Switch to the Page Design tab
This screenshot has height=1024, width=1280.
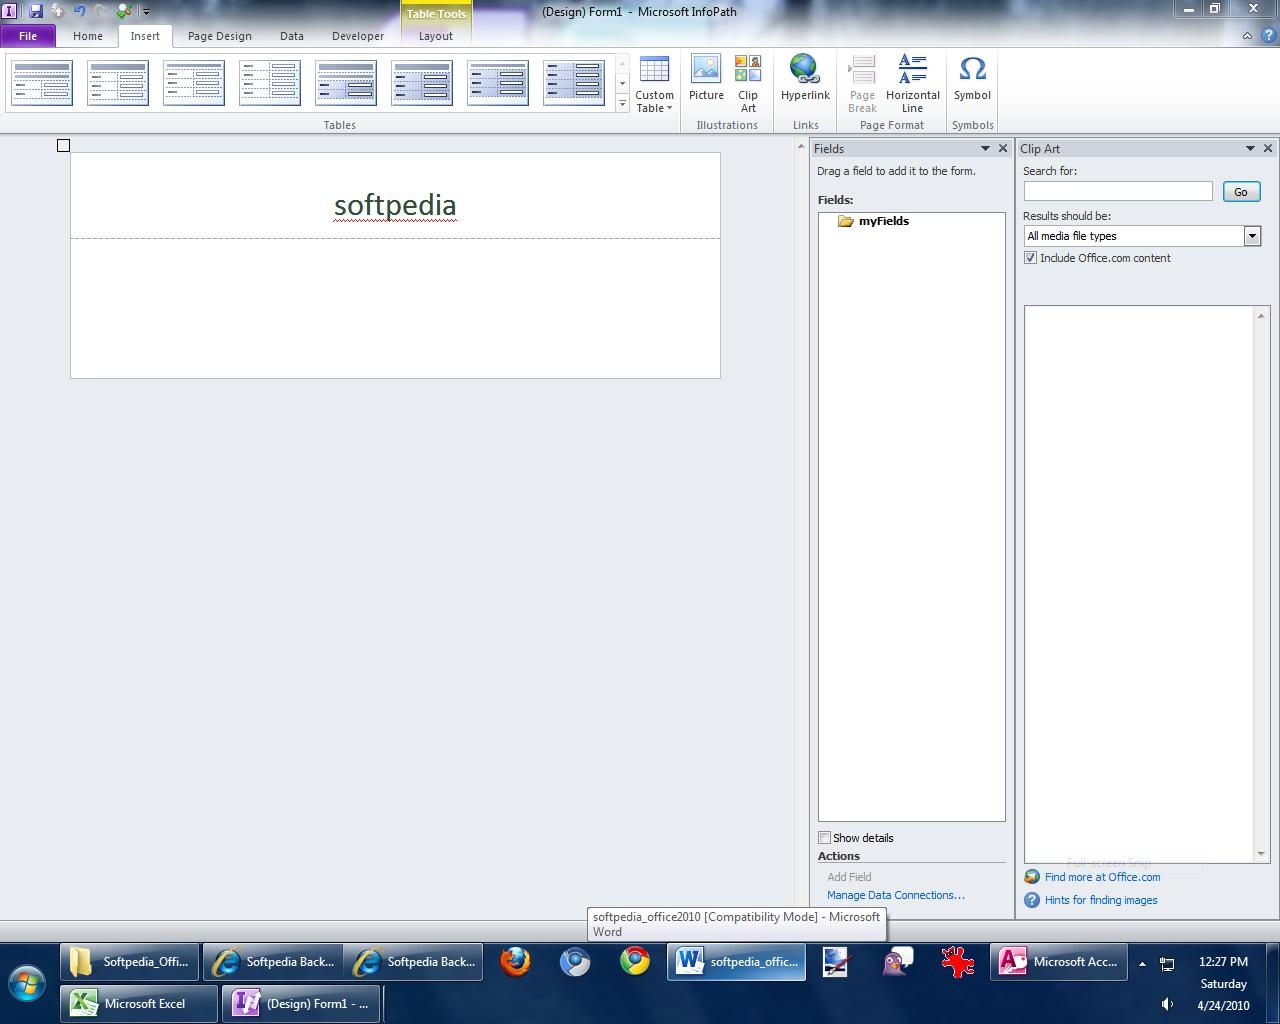(x=219, y=36)
